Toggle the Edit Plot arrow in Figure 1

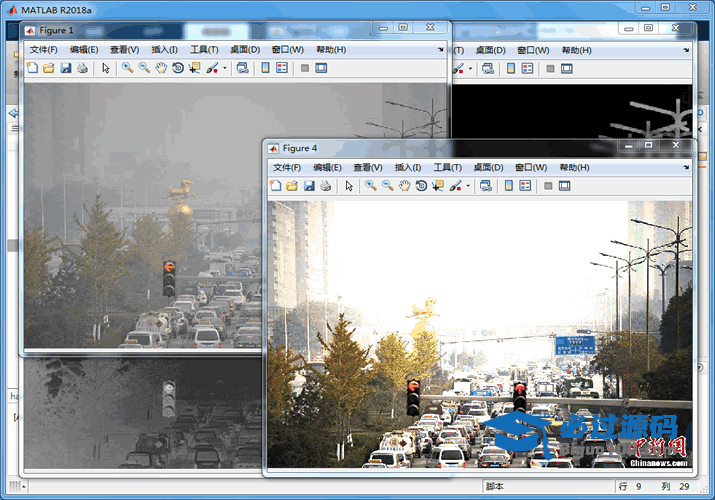point(106,68)
